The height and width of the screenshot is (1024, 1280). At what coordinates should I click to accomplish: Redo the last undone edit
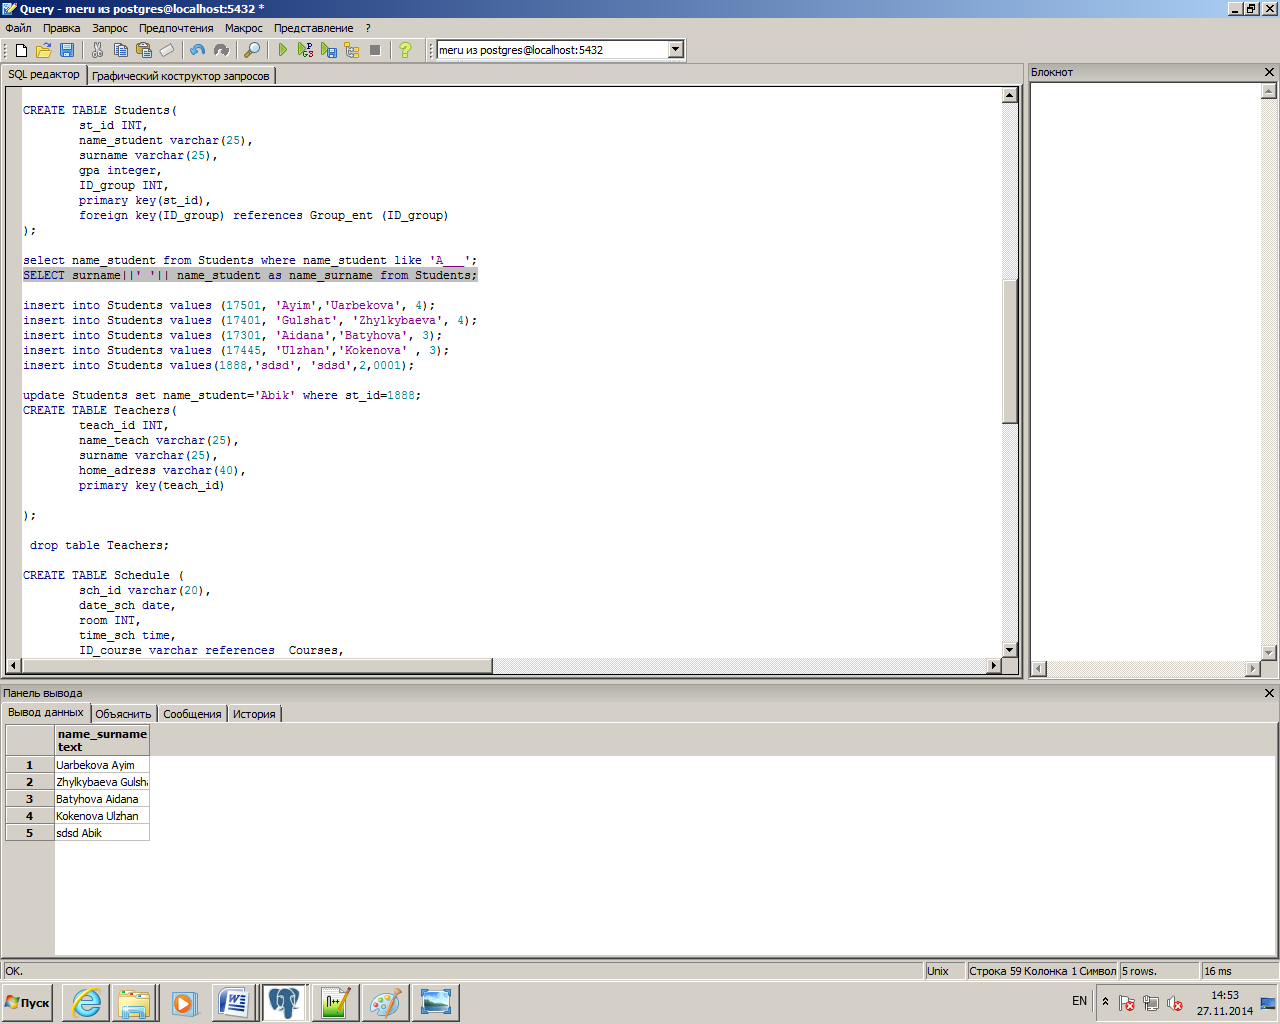[221, 50]
